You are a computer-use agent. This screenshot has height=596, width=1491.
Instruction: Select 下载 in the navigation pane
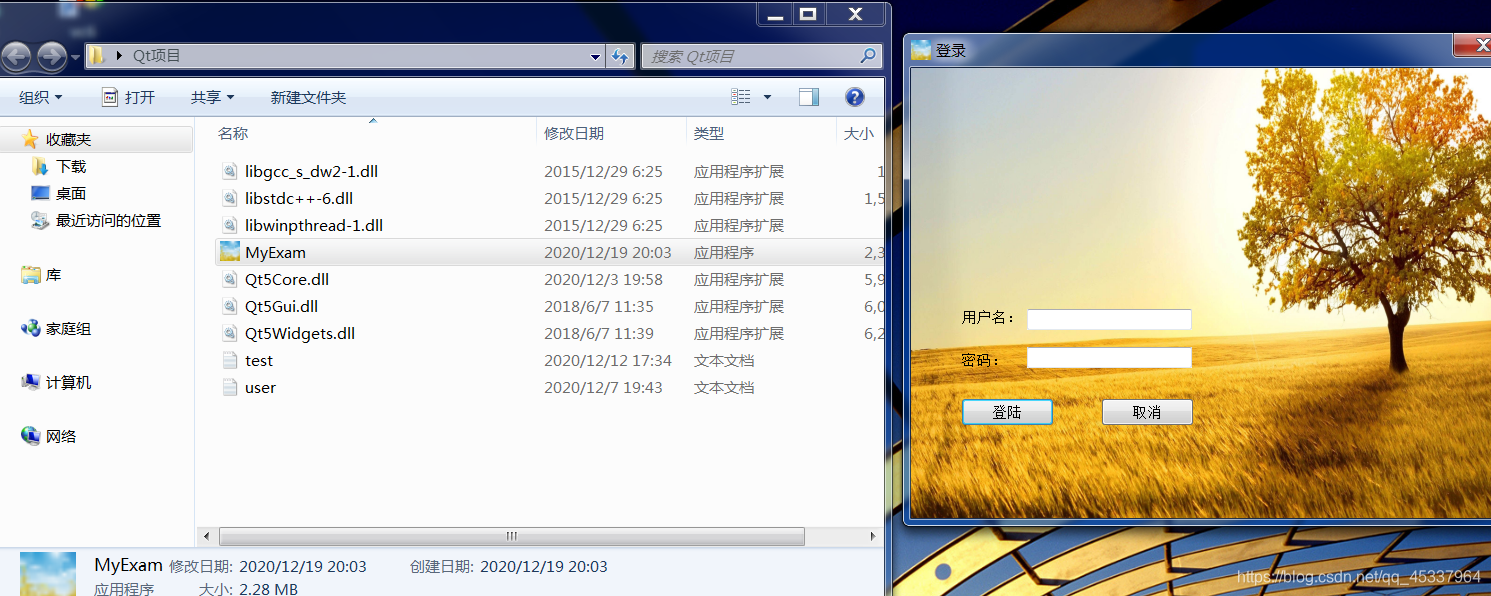(x=71, y=167)
